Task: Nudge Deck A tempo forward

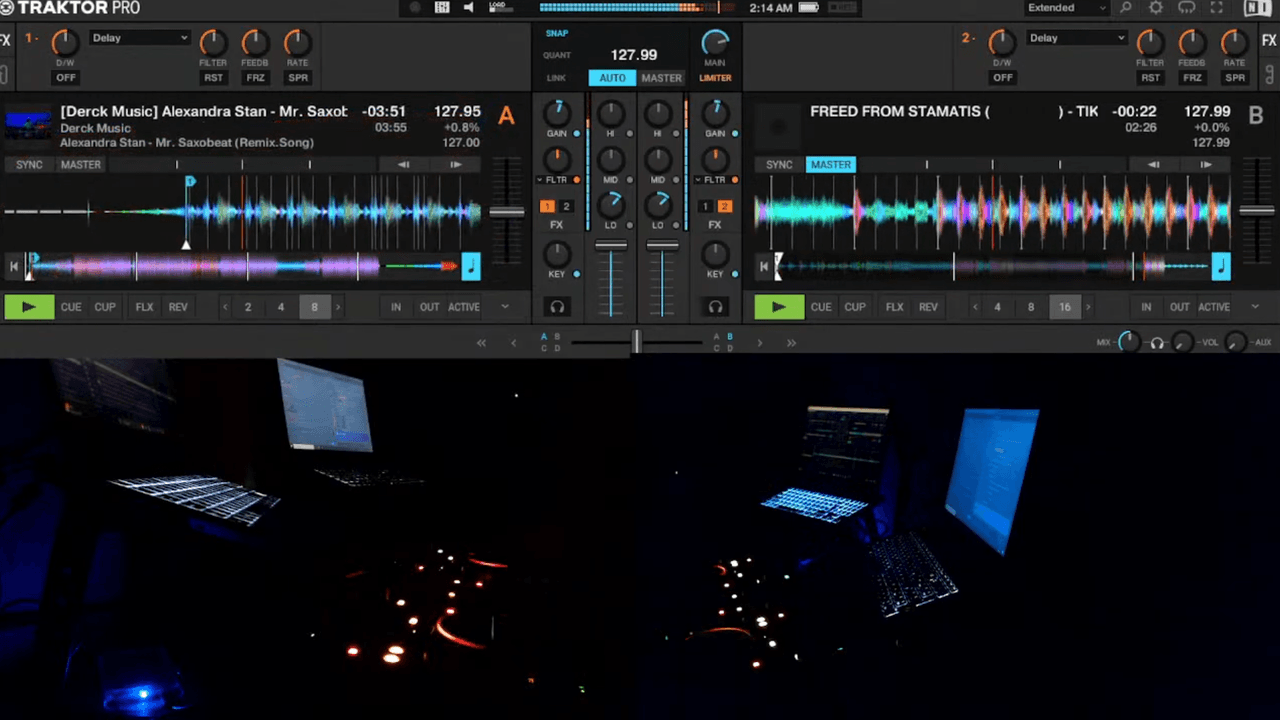Action: 455,164
